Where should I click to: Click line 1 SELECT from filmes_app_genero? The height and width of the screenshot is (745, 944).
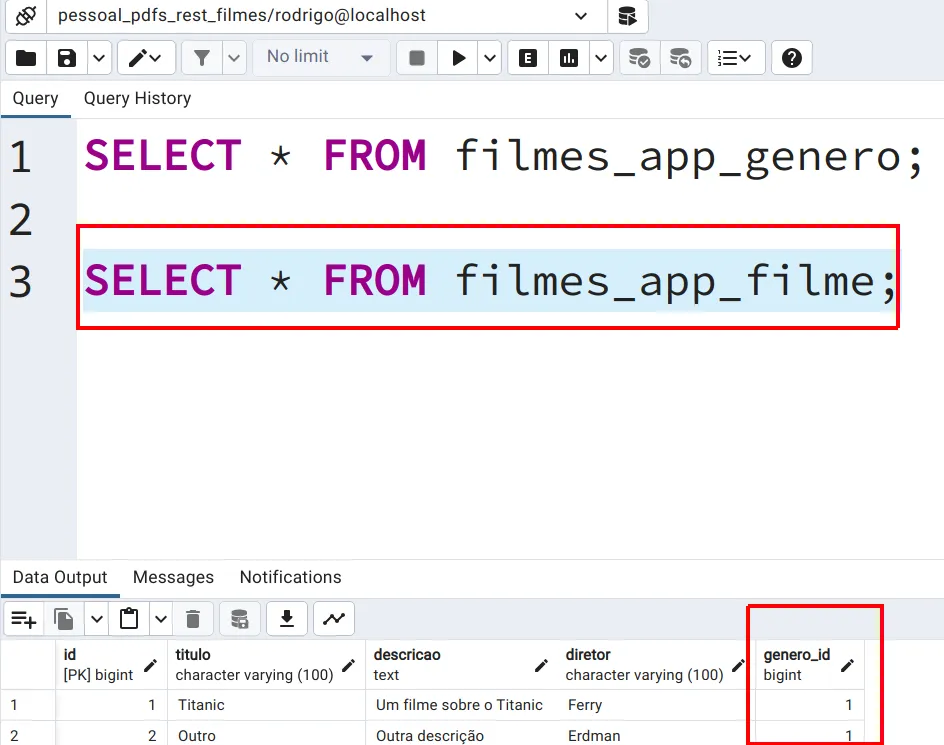click(x=503, y=156)
